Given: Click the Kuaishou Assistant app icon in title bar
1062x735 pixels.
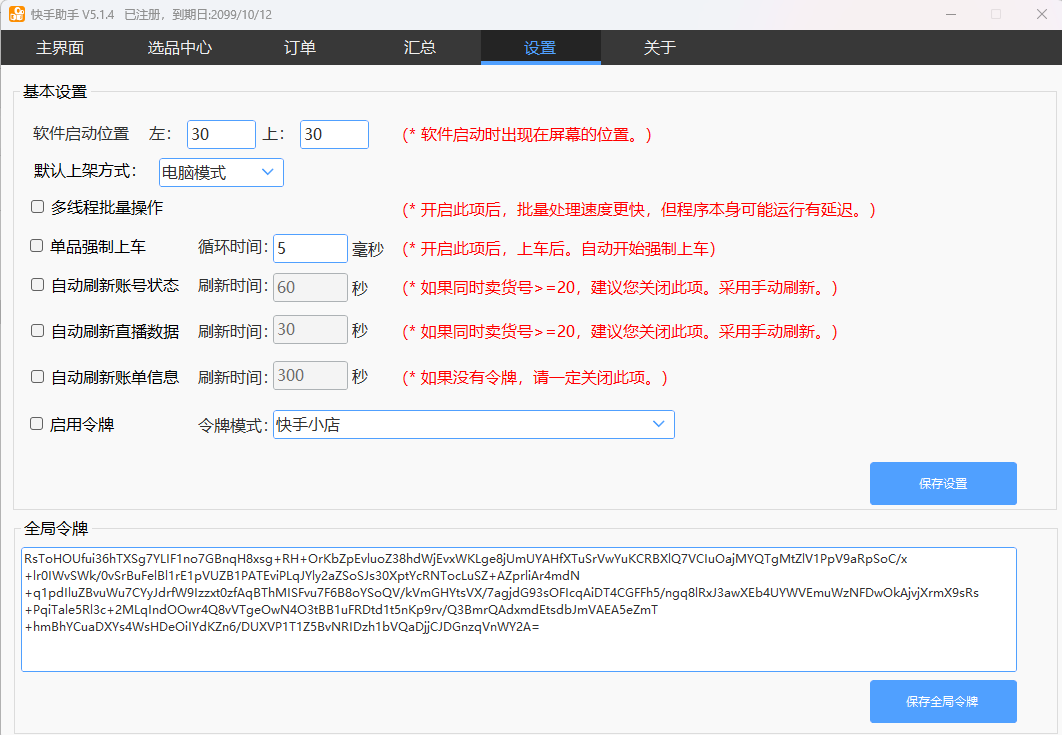Looking at the screenshot, I should coord(17,14).
